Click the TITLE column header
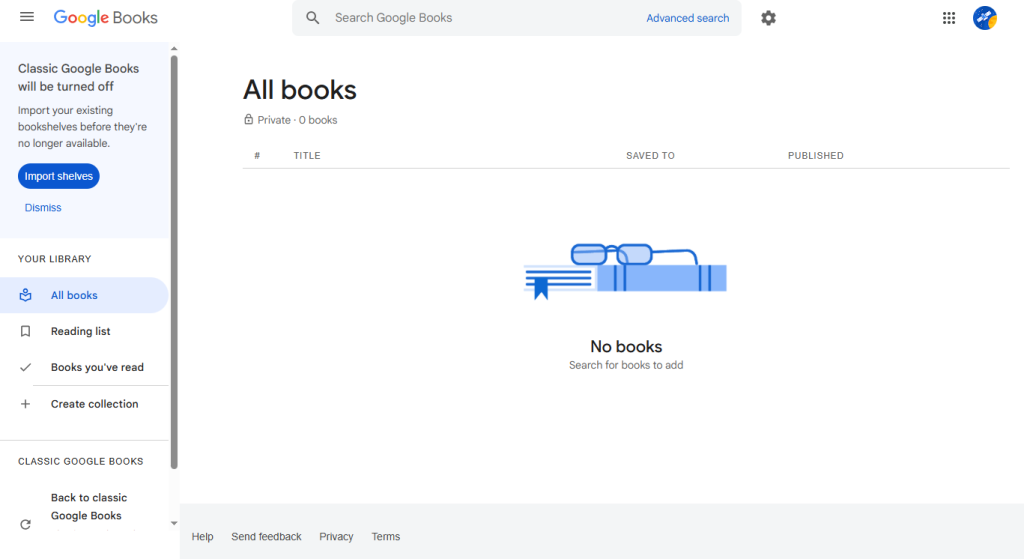 (x=307, y=155)
